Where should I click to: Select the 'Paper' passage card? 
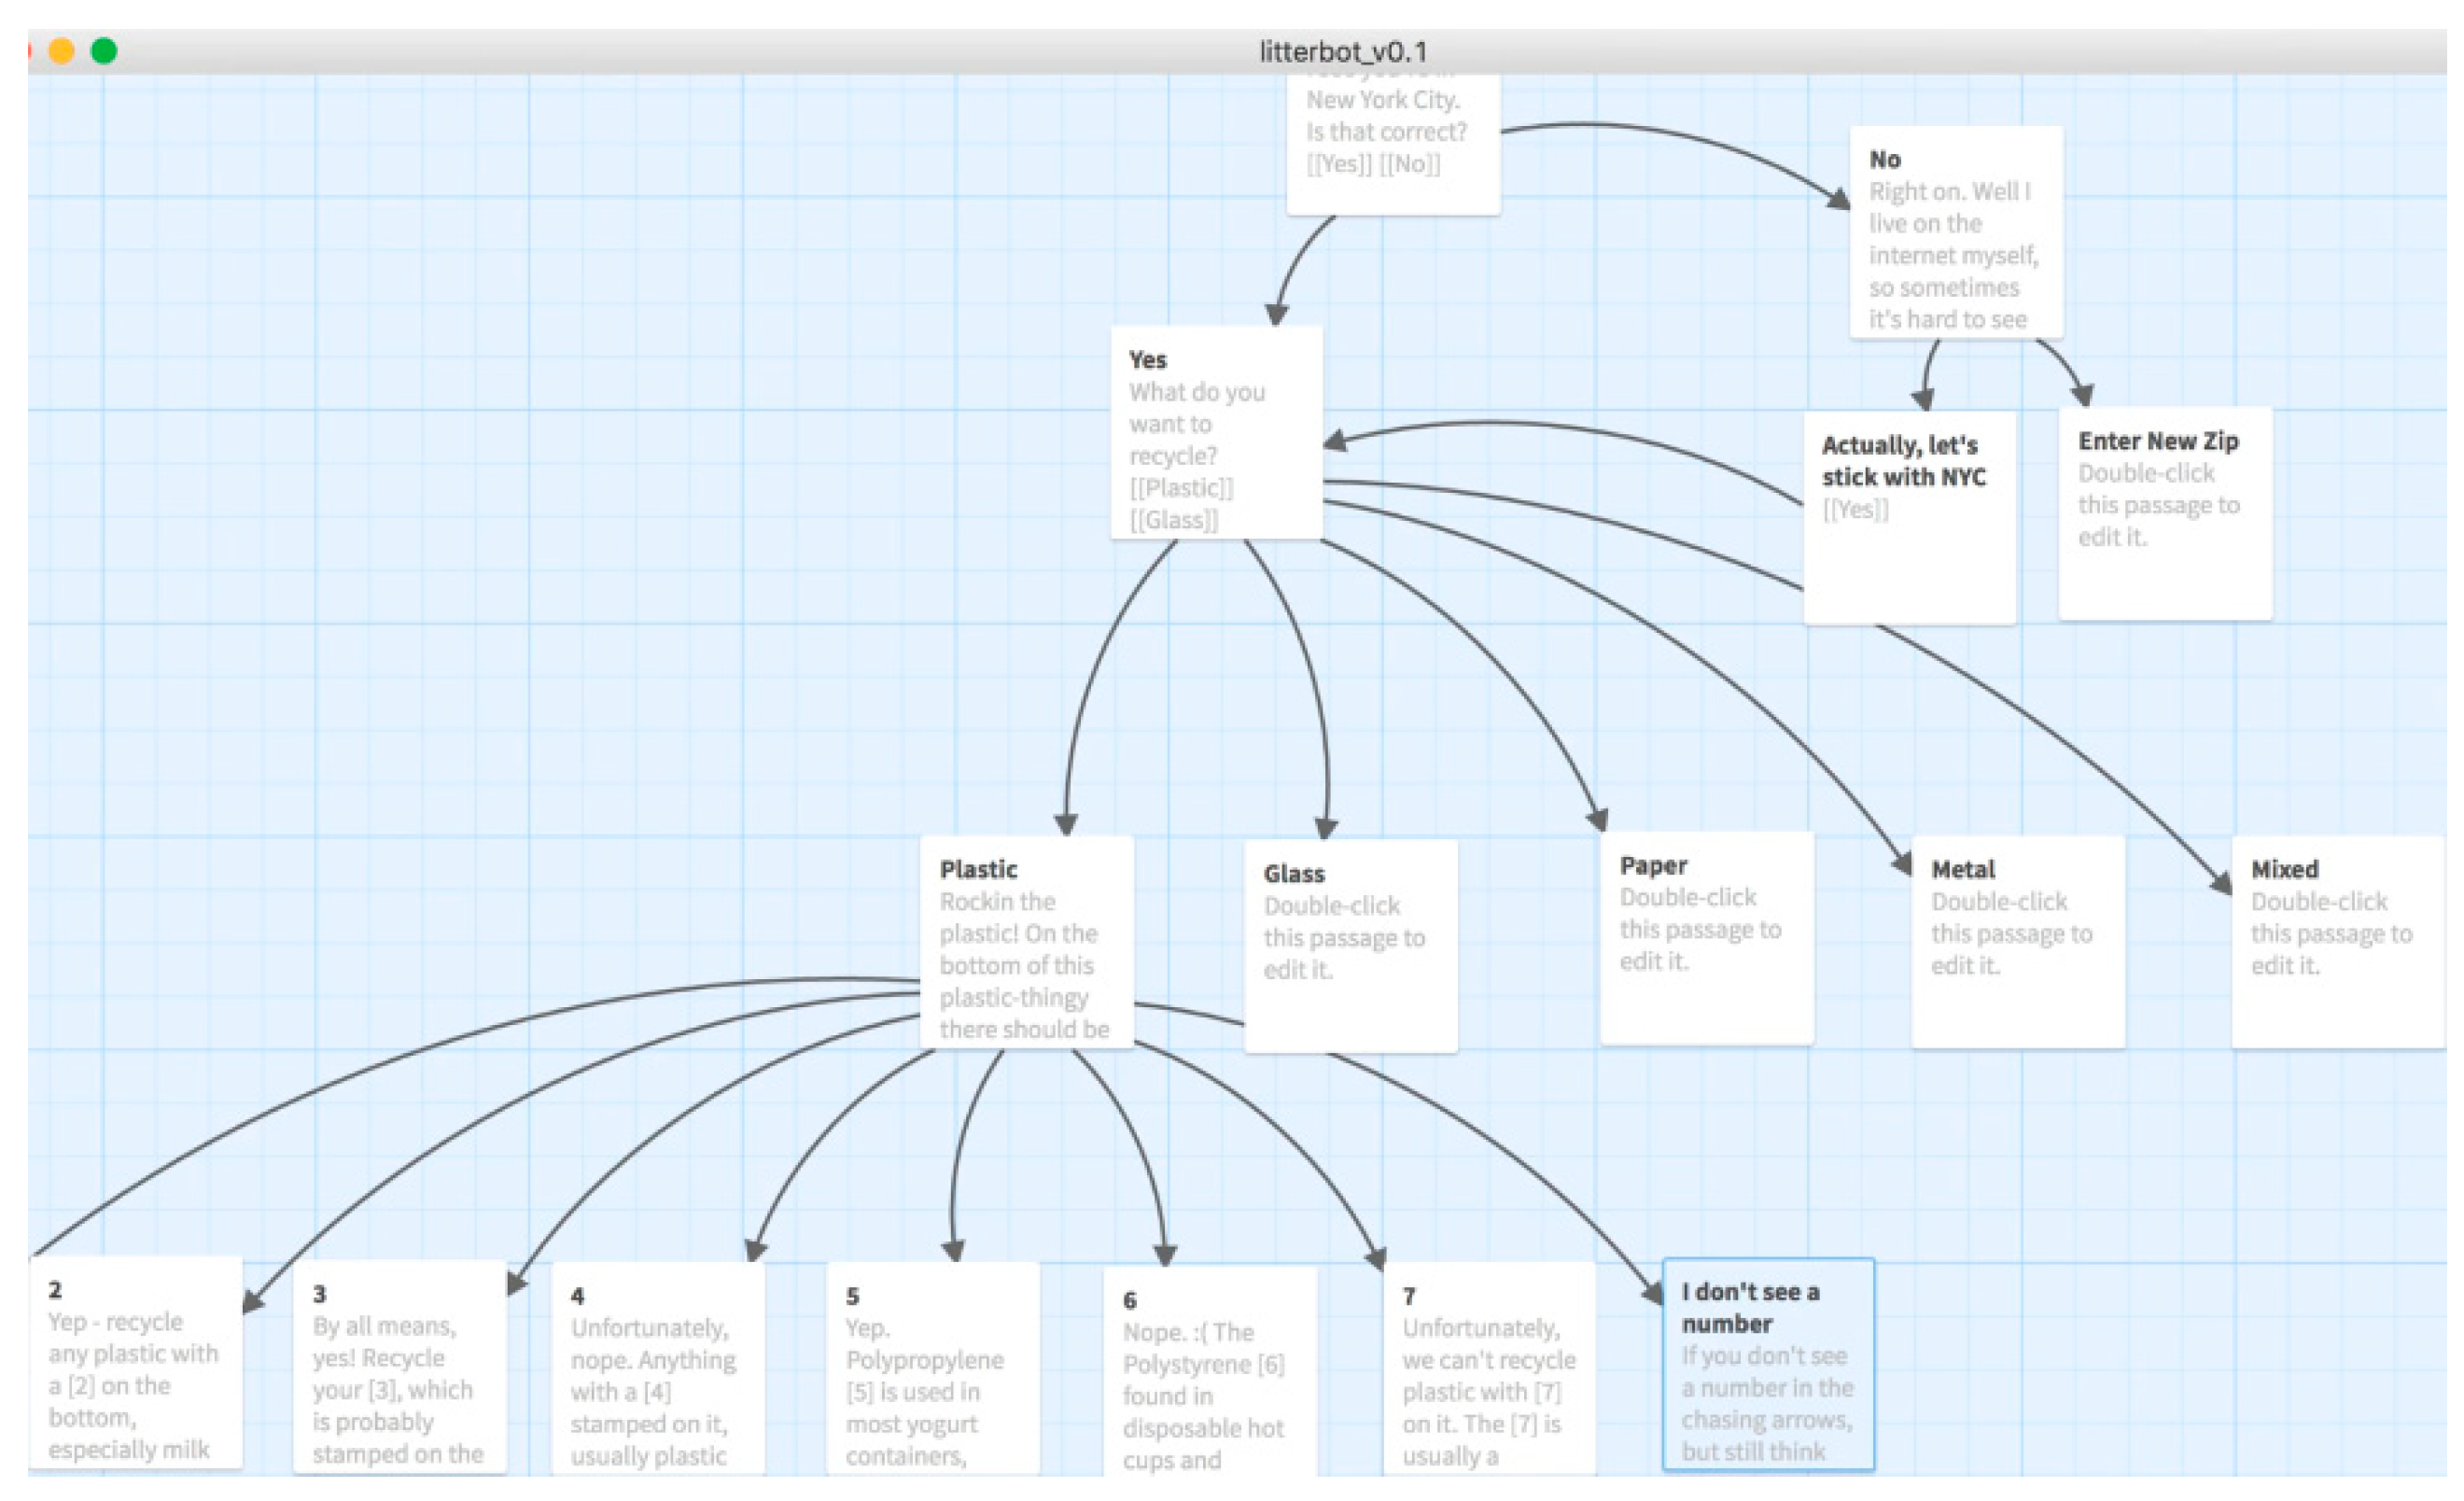(x=1706, y=939)
